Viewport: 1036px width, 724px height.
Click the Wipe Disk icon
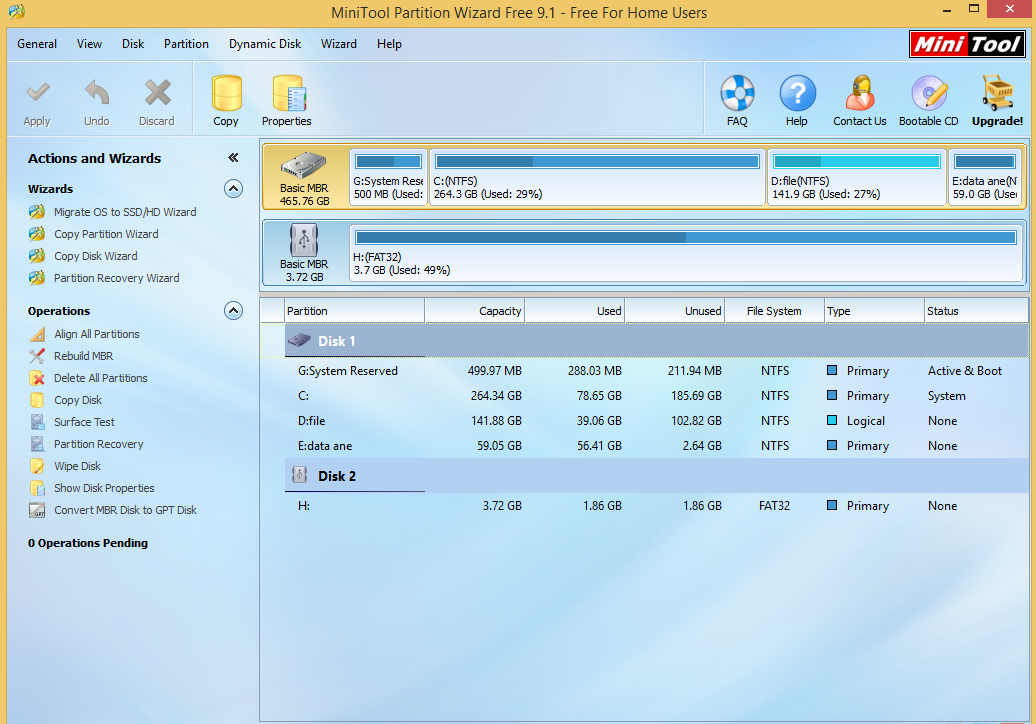[38, 466]
